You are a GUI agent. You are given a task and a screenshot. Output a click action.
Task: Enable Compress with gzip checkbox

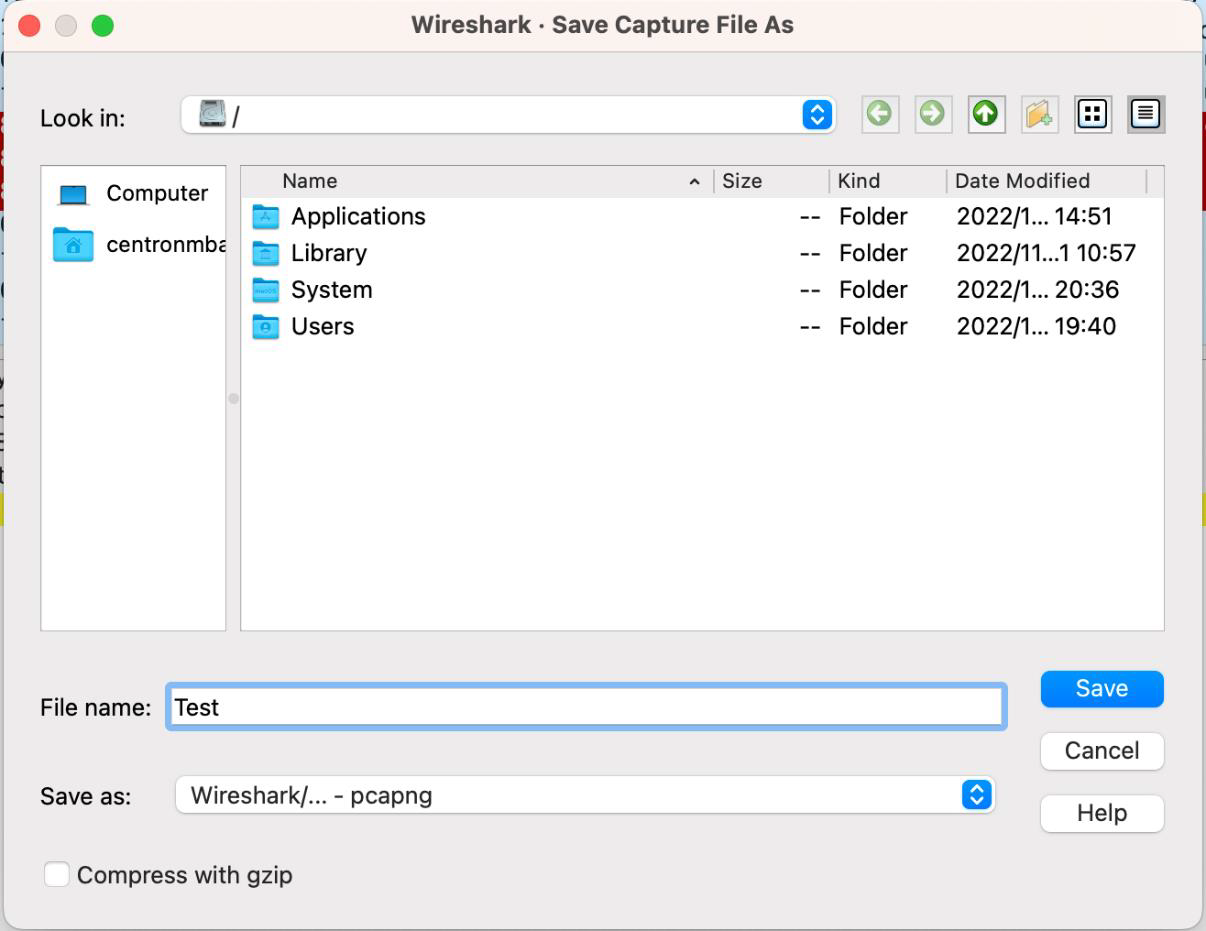(57, 875)
